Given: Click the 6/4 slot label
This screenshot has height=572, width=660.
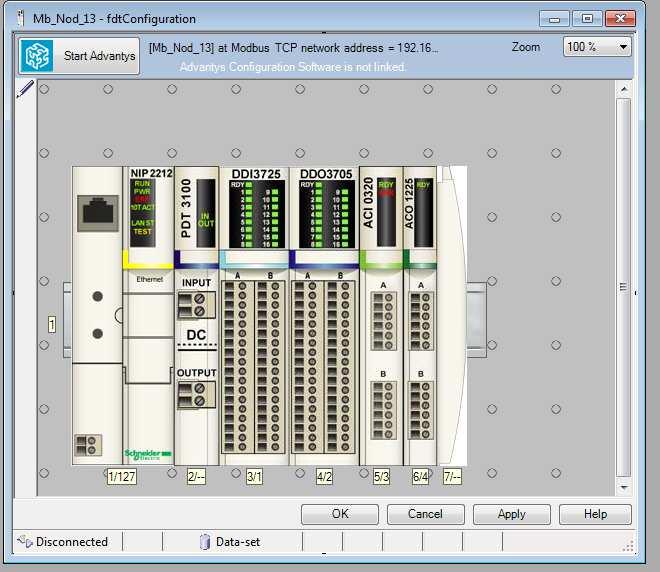Looking at the screenshot, I should pyautogui.click(x=420, y=476).
